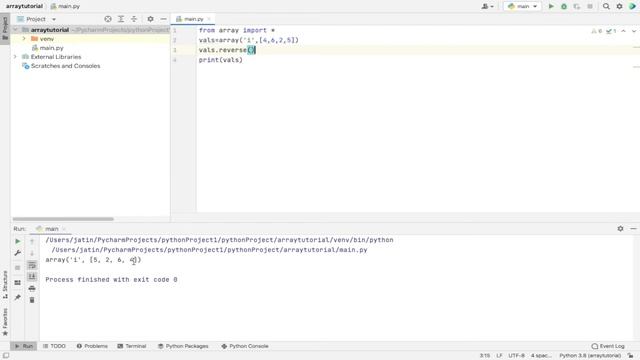
Task: Collapse all icon in Project panel
Action: (x=134, y=19)
